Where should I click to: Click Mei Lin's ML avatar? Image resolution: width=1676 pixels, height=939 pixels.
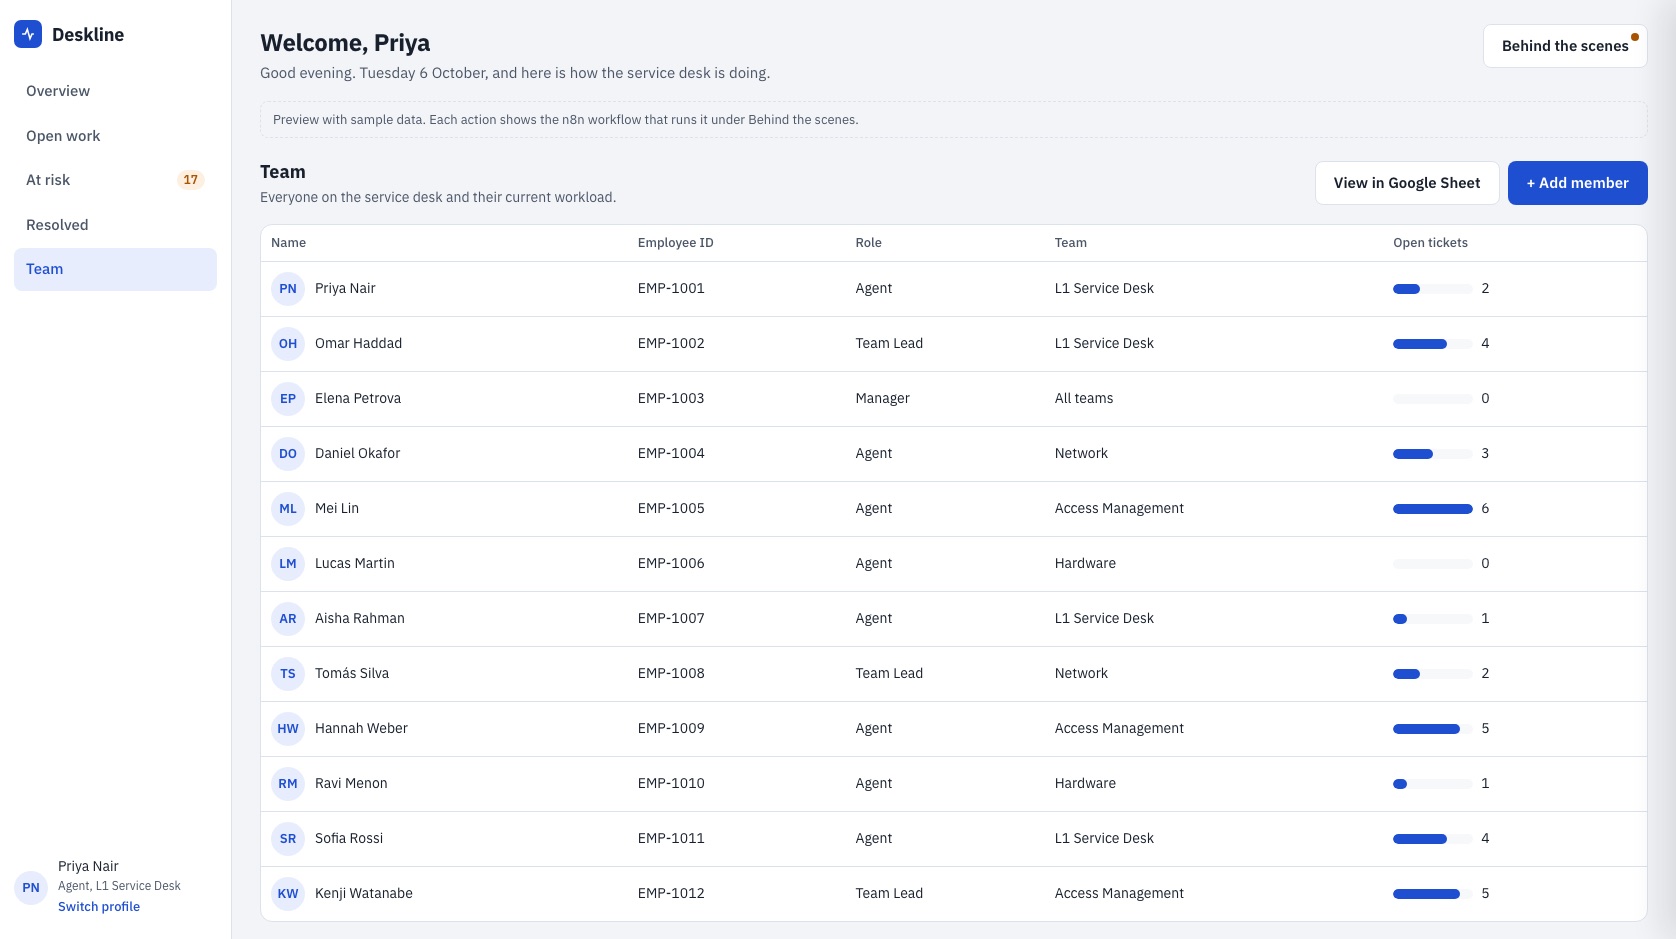[288, 509]
